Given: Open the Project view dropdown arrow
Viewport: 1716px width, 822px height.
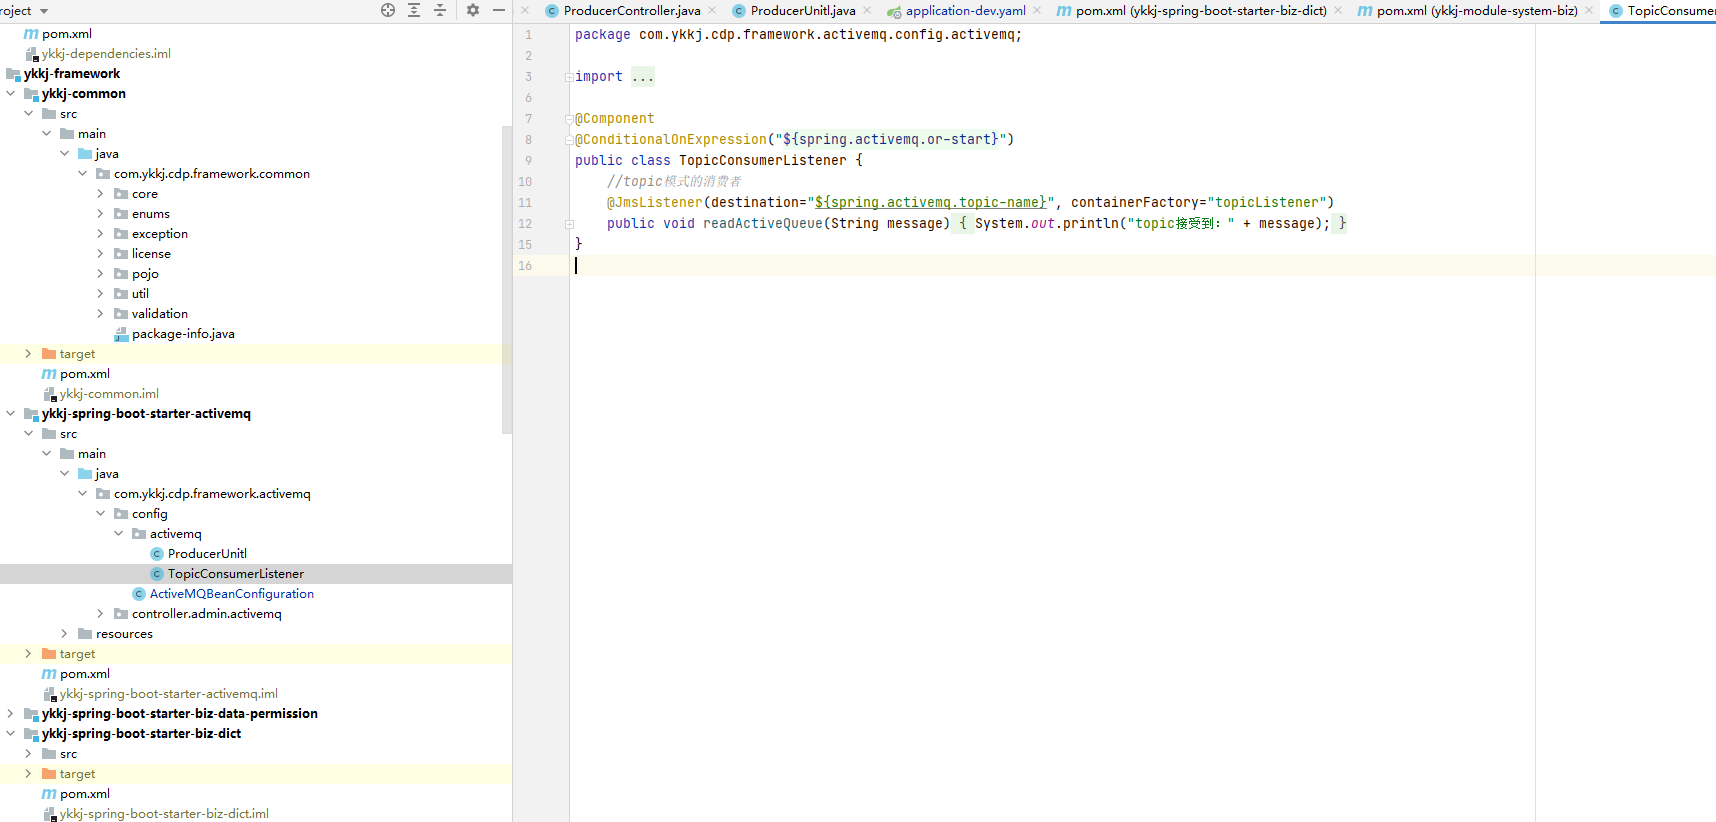Looking at the screenshot, I should (44, 11).
